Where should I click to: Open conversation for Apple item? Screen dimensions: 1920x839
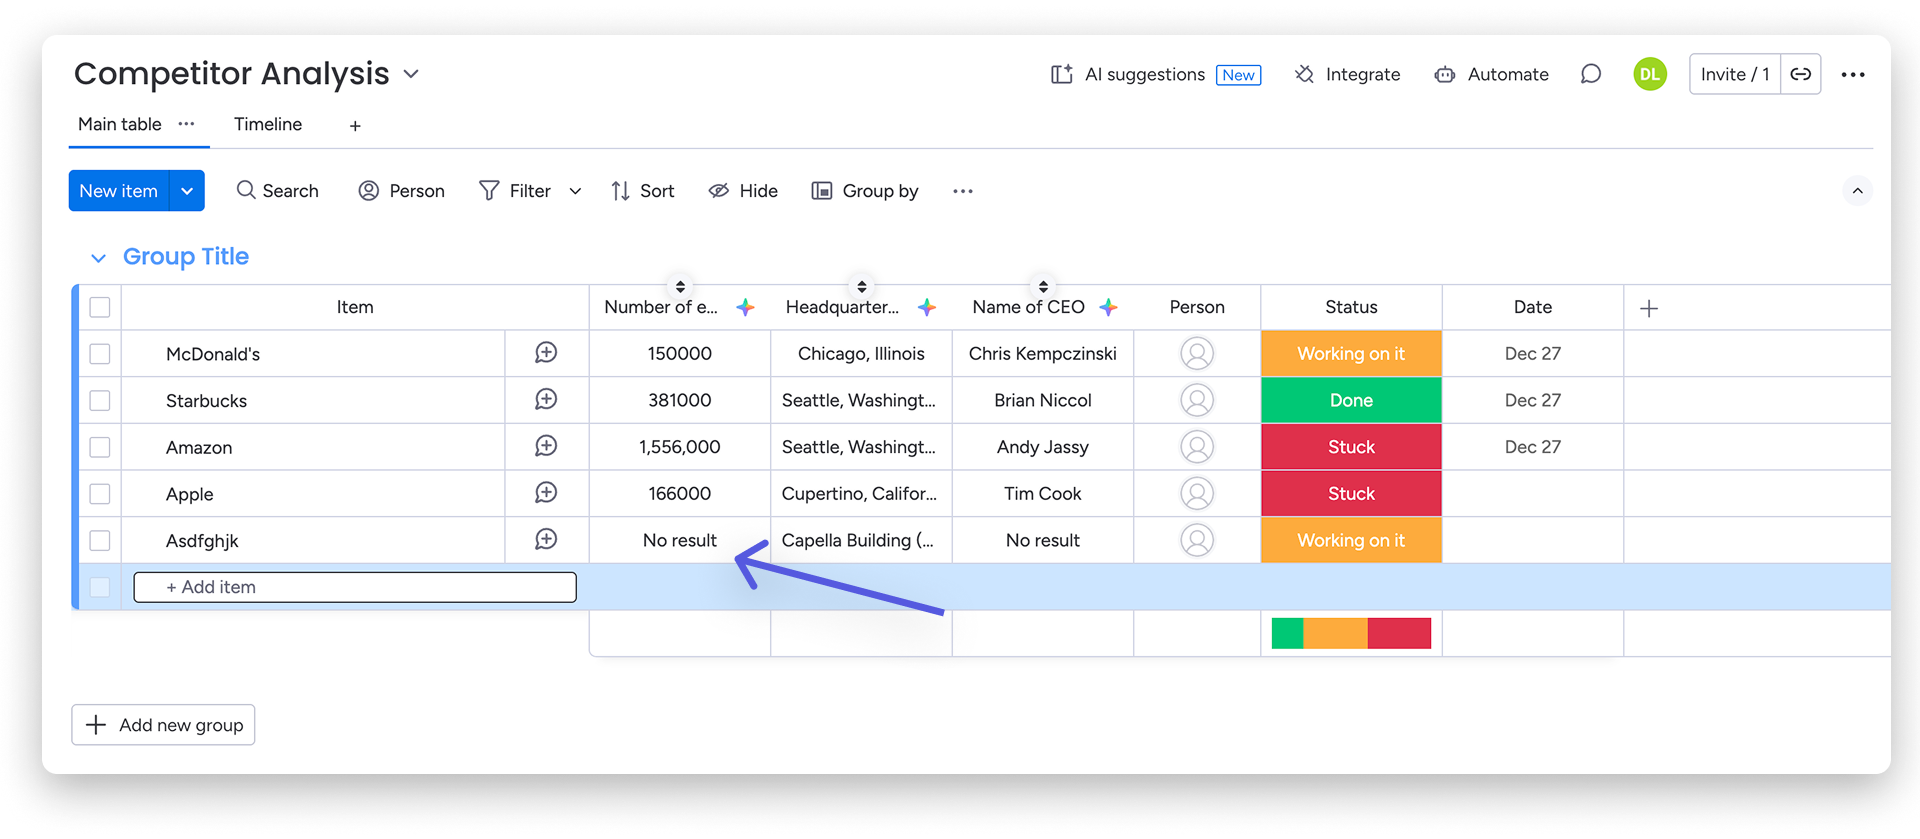(546, 493)
